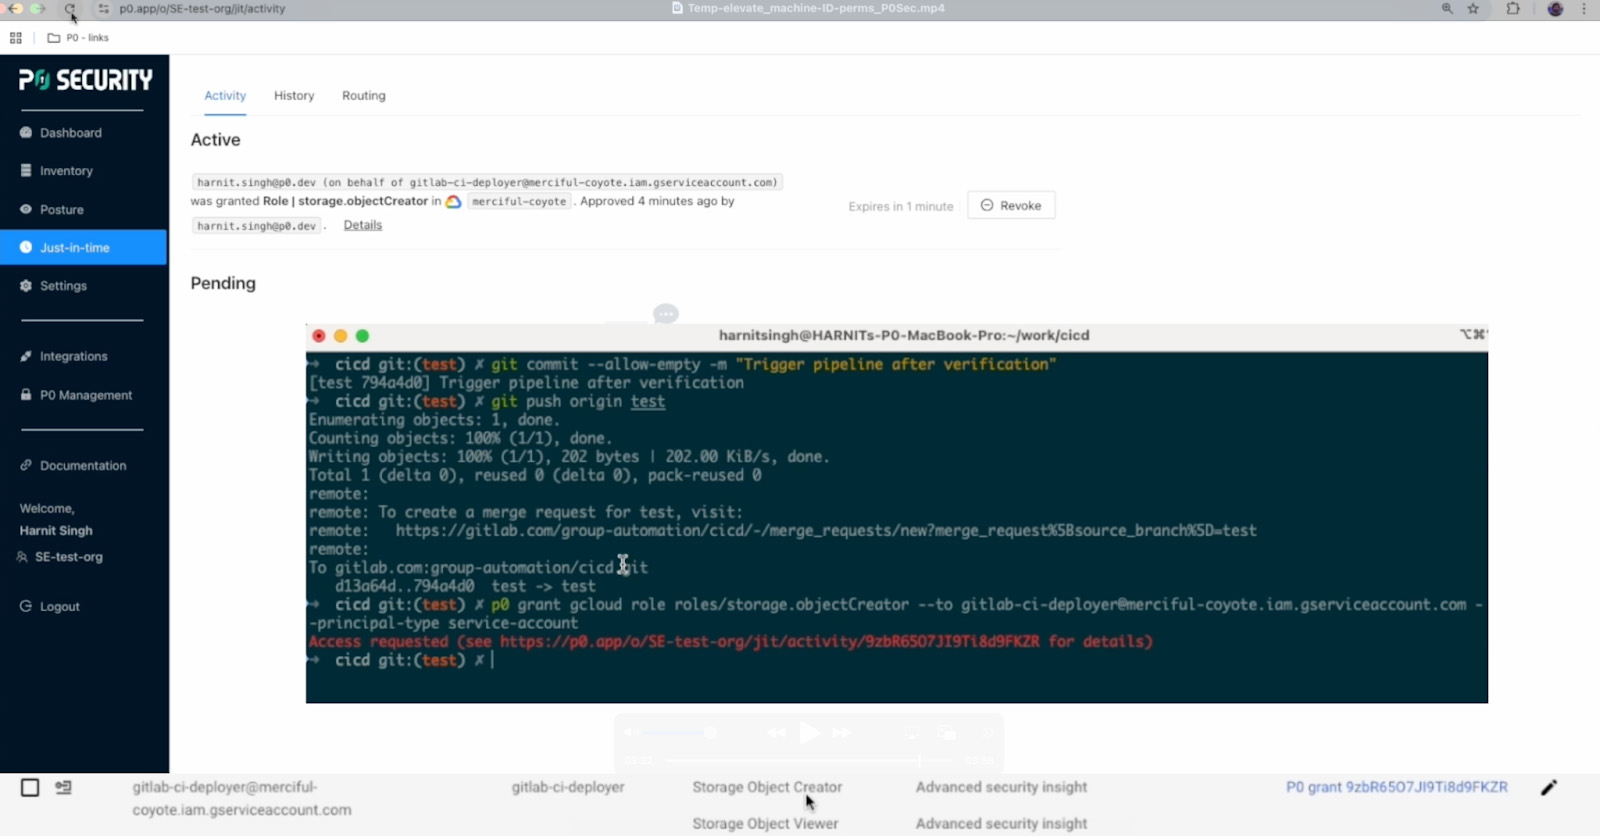
Task: Click 'Storage Object Viewer' role text
Action: coord(765,824)
